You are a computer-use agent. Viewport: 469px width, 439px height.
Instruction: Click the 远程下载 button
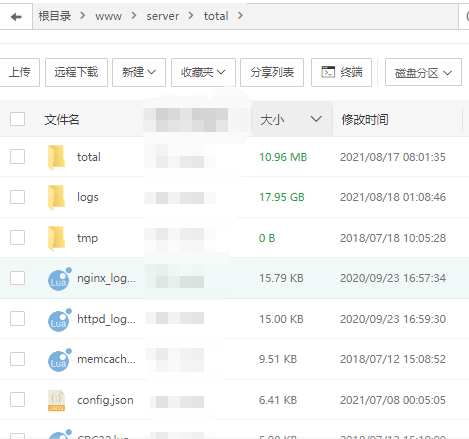(76, 72)
